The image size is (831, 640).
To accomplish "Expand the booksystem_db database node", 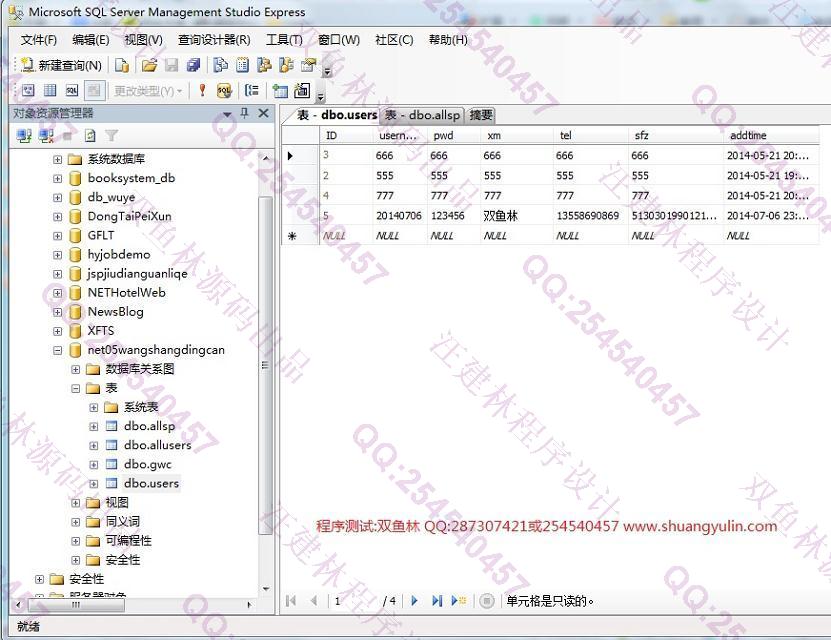I will 57,179.
